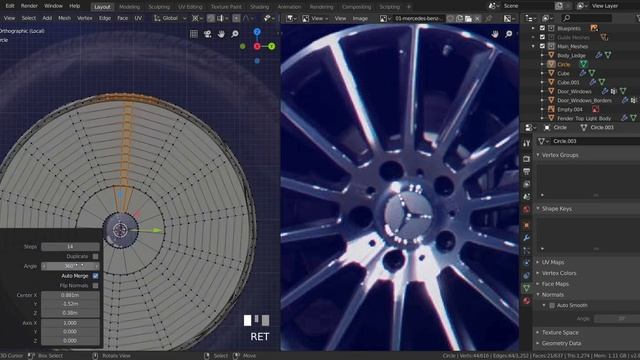Open the Render properties tab

pyautogui.click(x=527, y=158)
